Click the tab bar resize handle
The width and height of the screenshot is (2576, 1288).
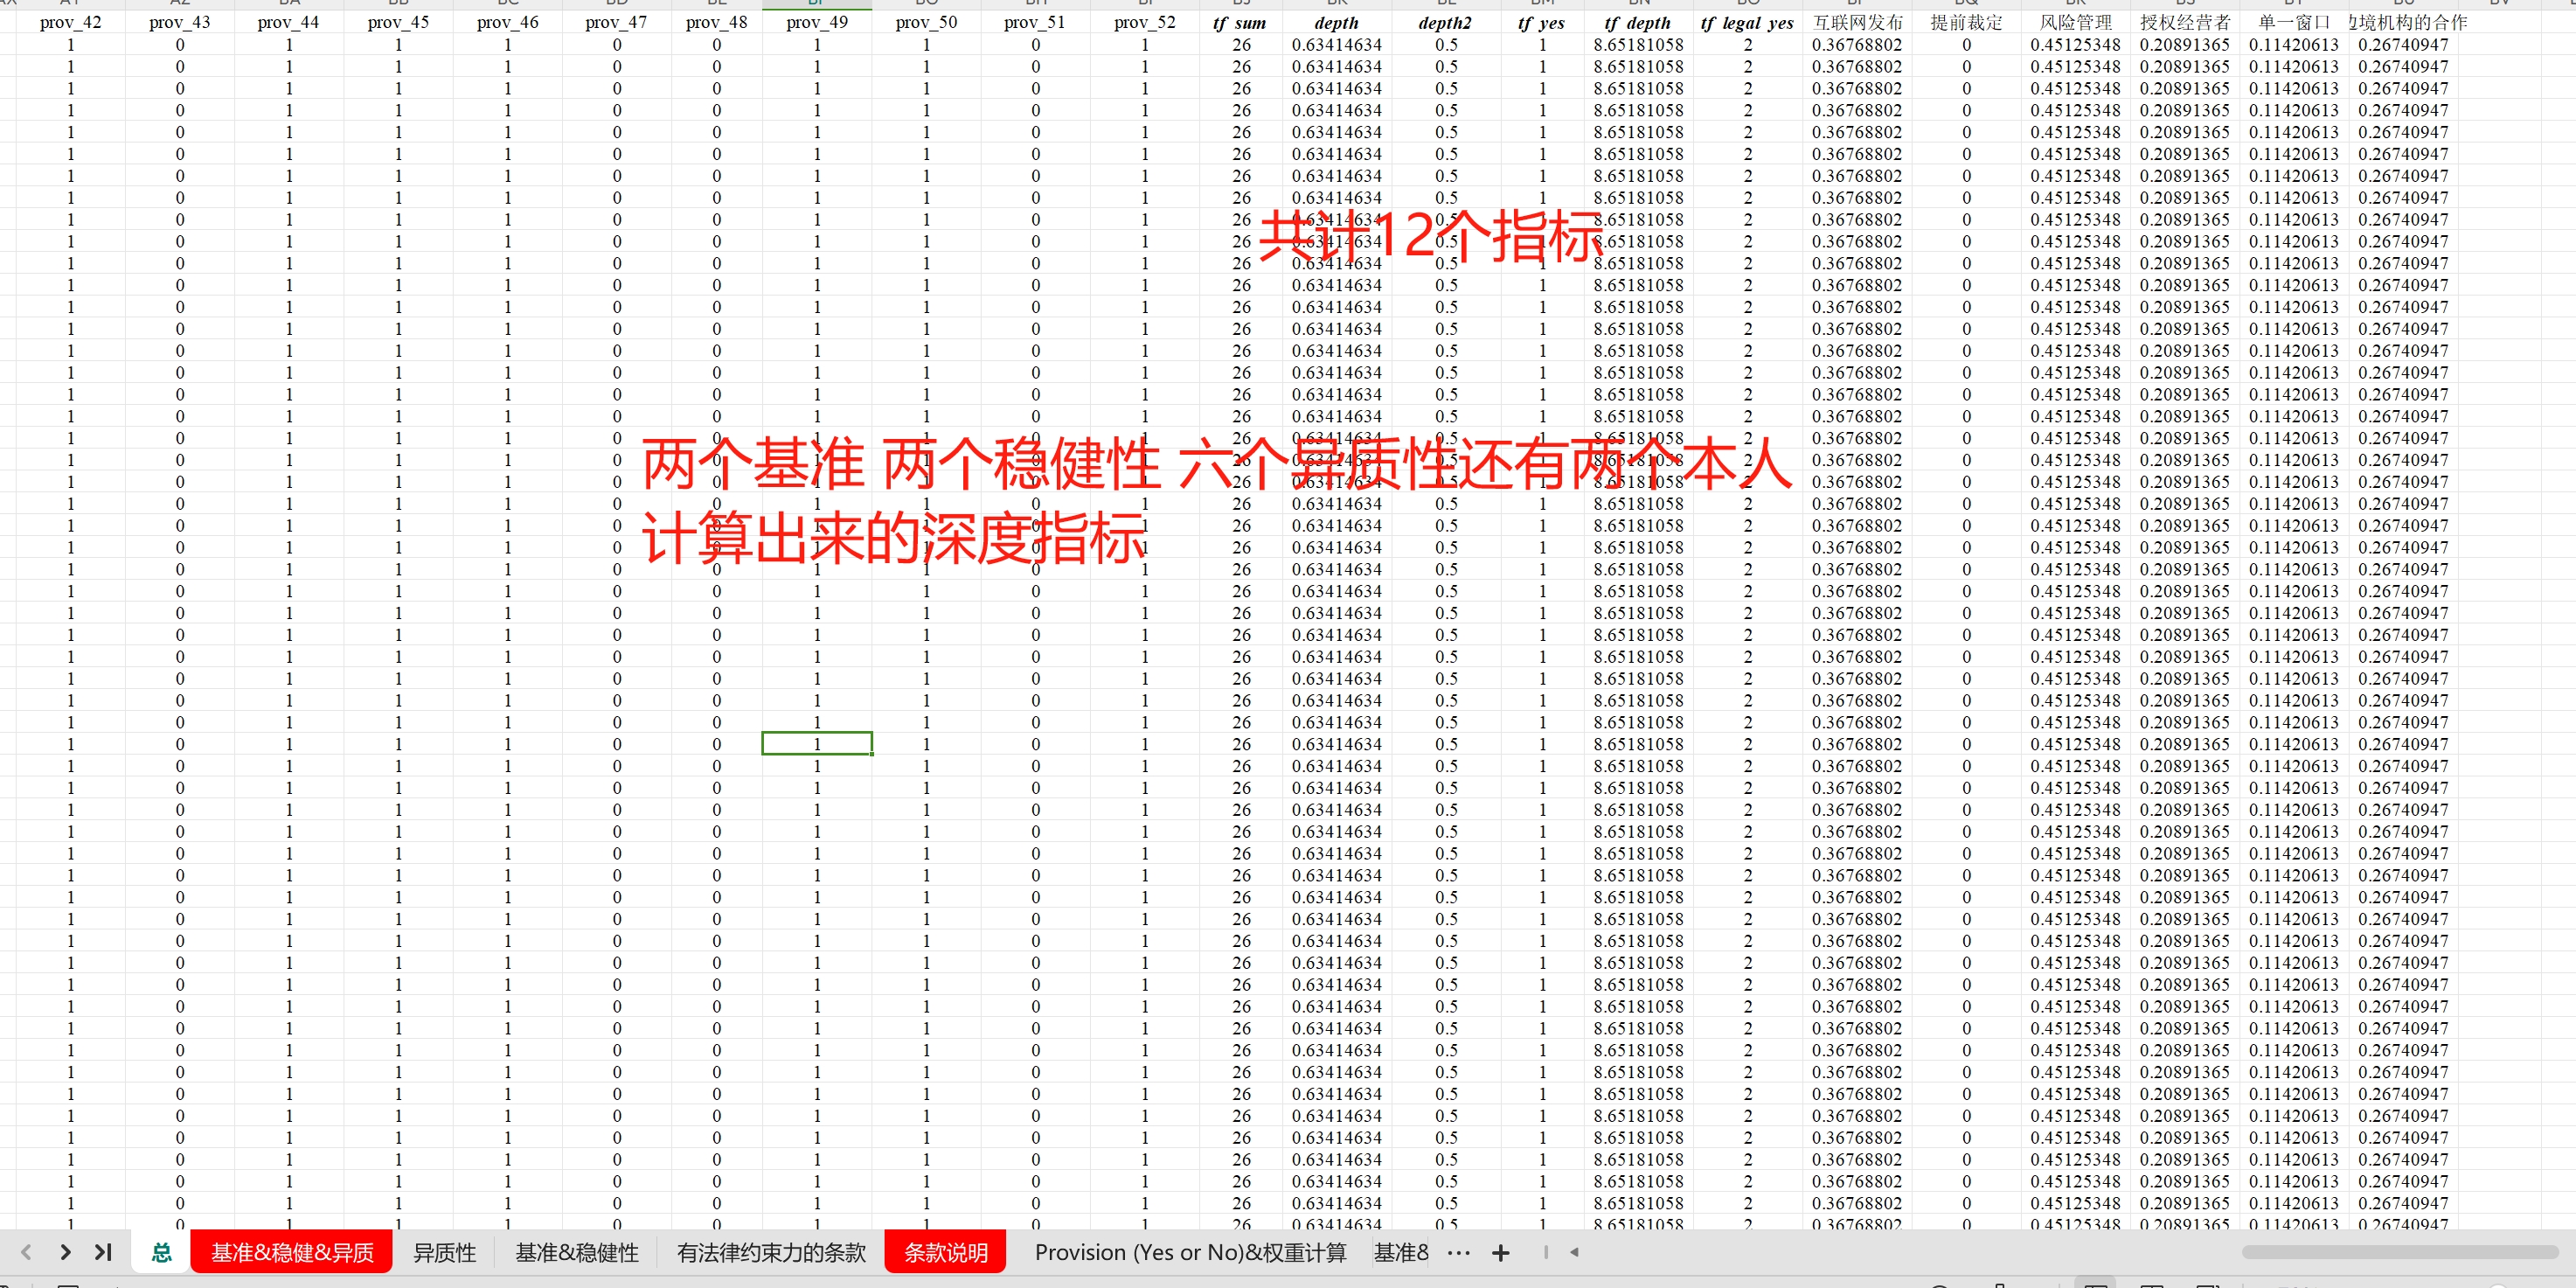tap(1545, 1252)
